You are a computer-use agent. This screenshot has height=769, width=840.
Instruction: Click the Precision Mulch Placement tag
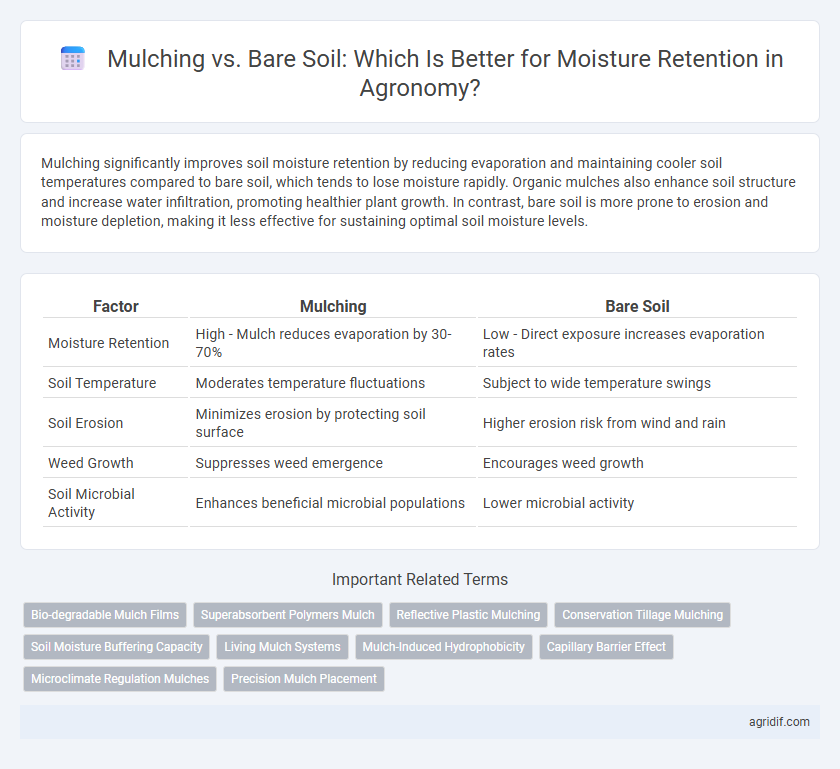304,678
